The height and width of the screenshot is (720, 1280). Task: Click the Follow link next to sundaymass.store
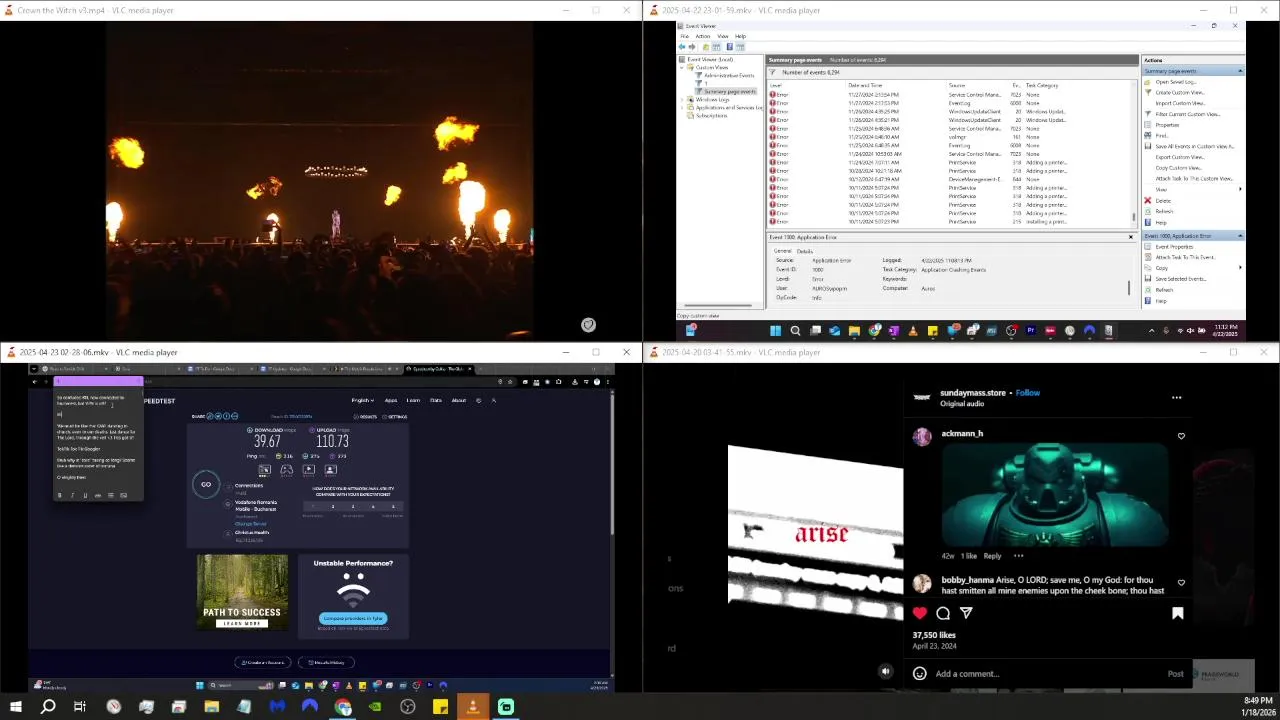click(1028, 393)
